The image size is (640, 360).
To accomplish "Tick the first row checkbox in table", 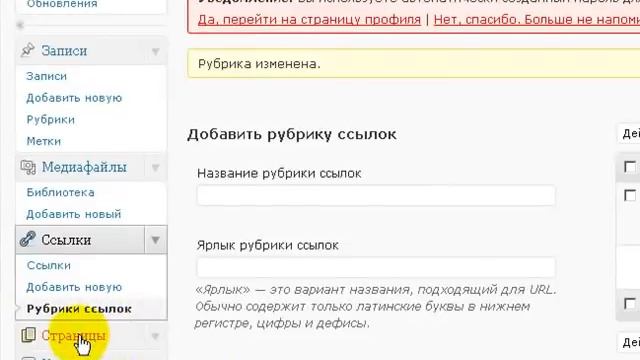I will click(630, 195).
